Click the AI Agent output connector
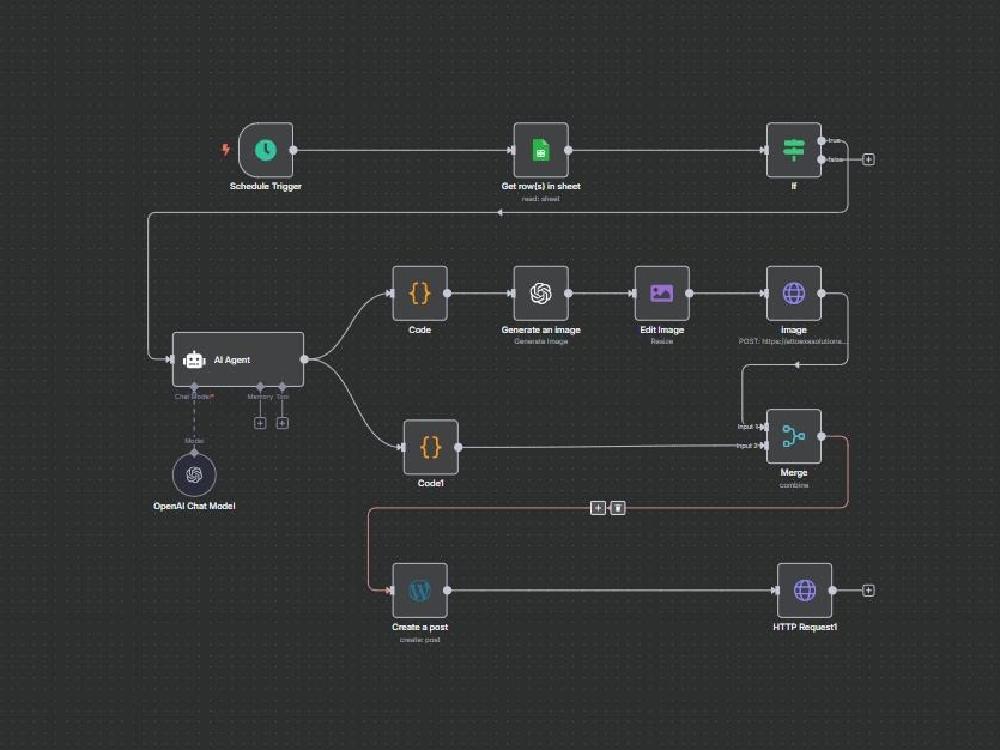 pos(304,359)
